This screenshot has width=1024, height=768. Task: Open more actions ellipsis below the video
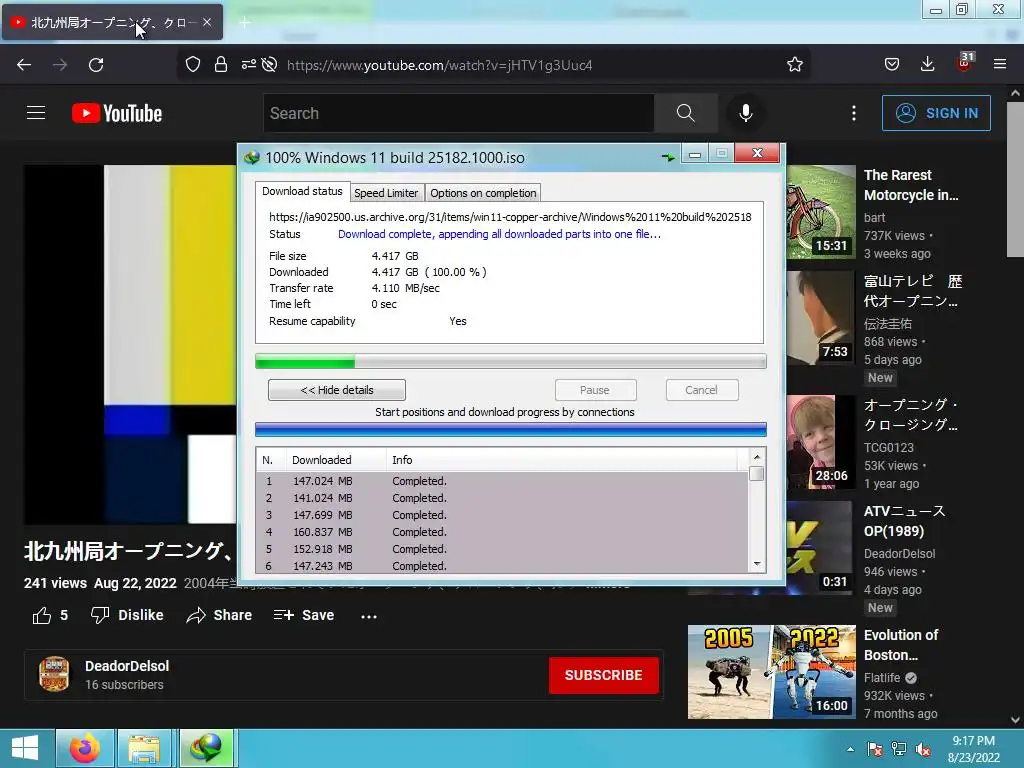[x=369, y=616]
